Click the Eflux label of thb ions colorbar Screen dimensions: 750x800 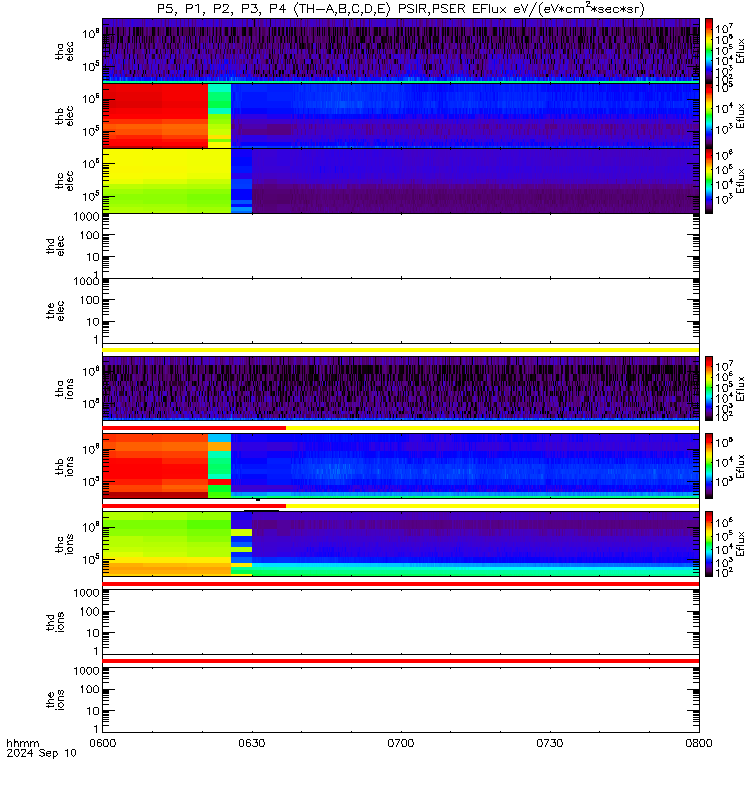pos(740,466)
